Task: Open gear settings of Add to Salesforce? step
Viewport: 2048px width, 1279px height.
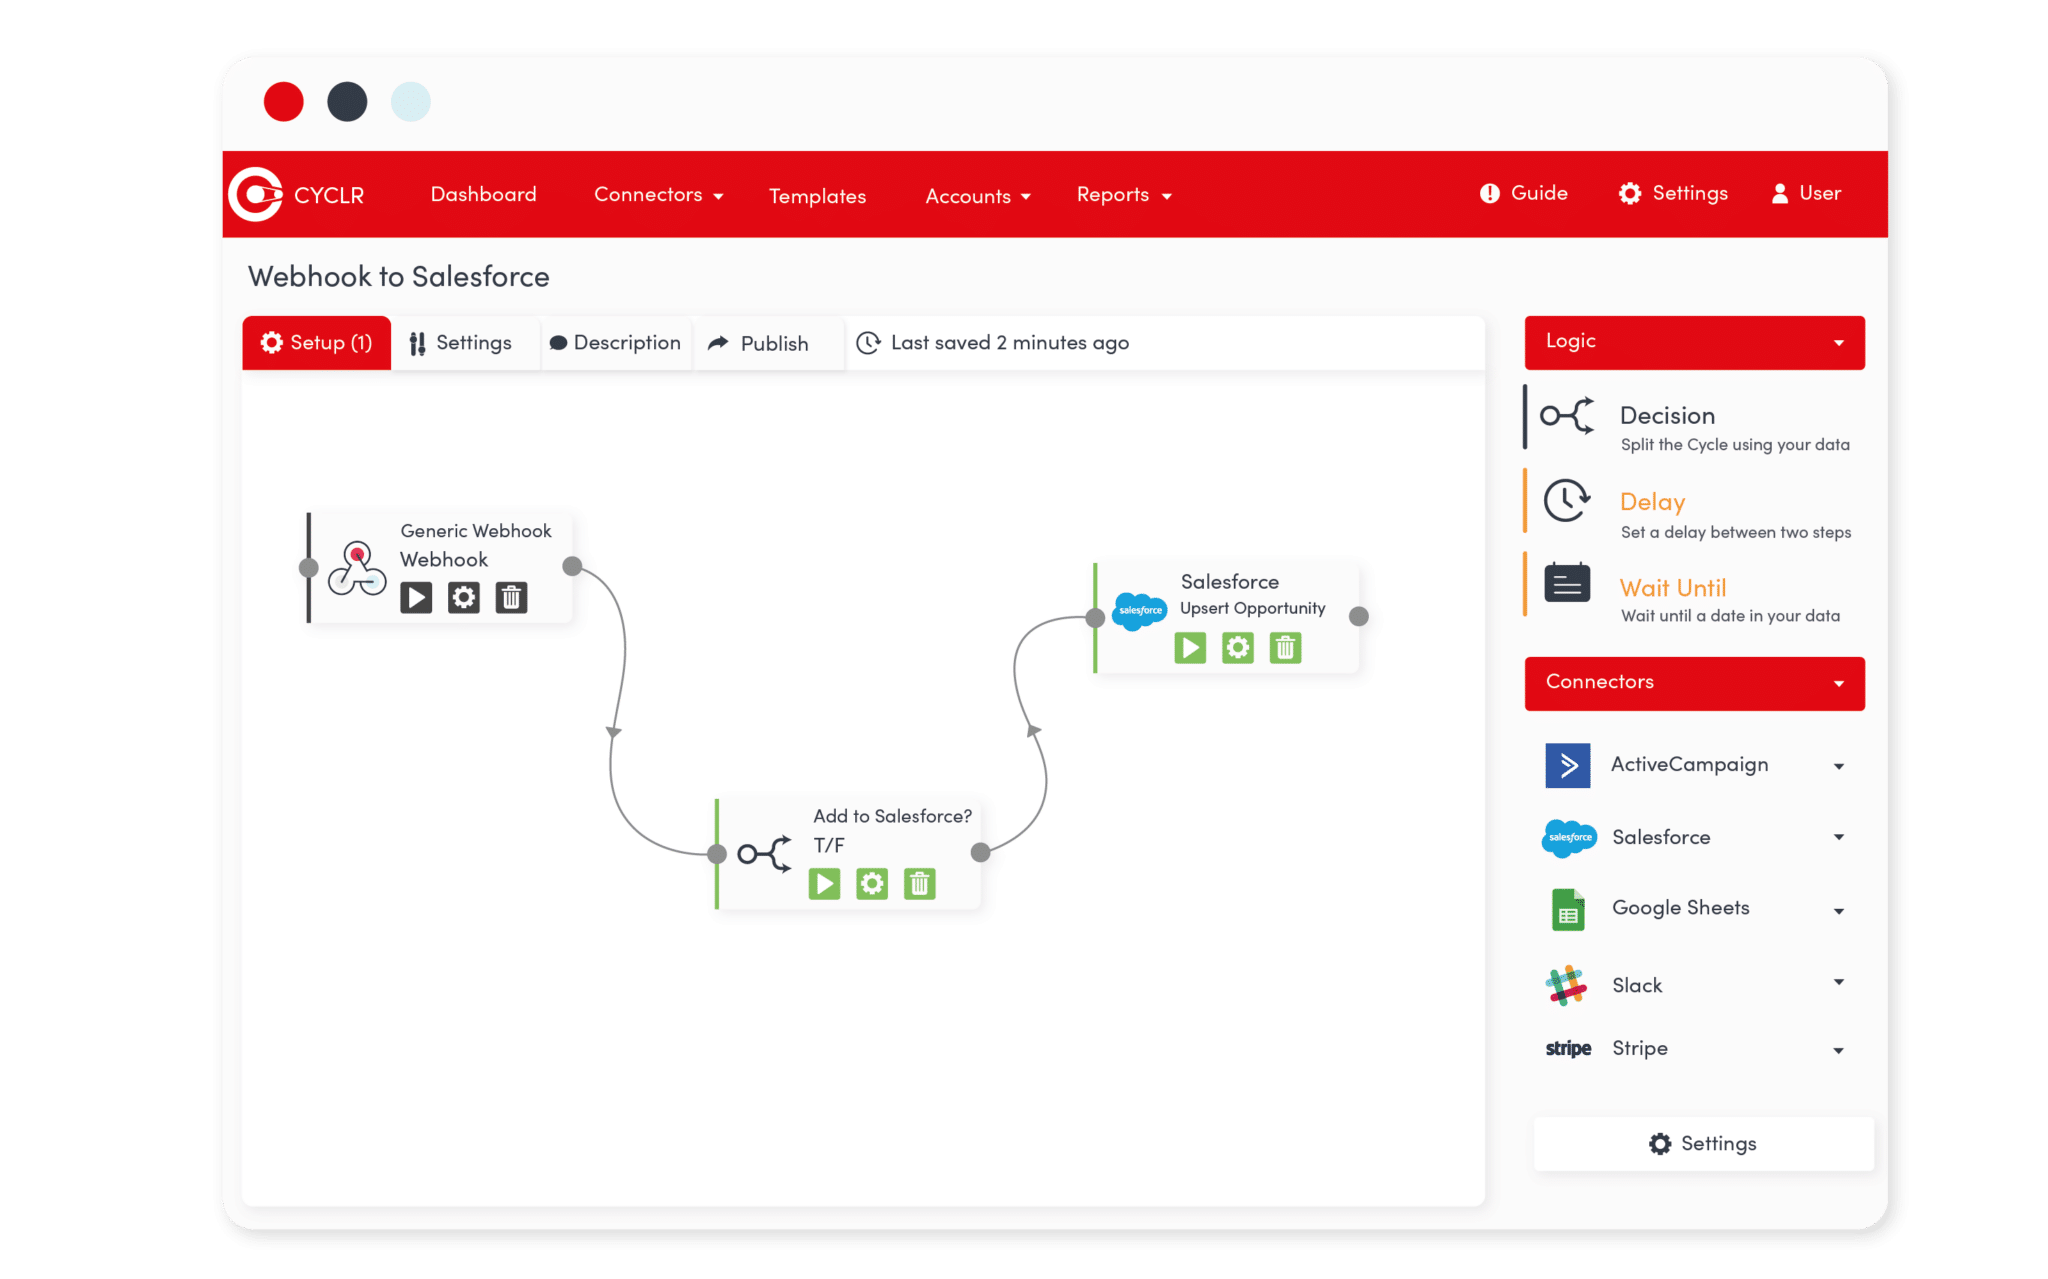Action: tap(872, 884)
